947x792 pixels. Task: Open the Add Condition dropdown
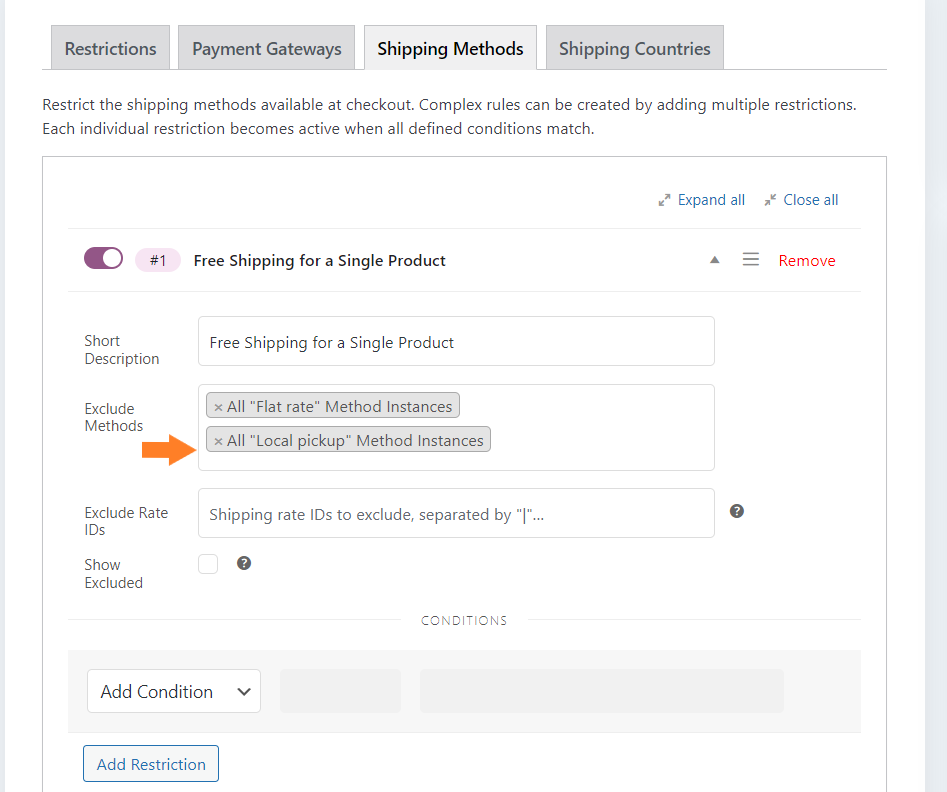[x=174, y=691]
